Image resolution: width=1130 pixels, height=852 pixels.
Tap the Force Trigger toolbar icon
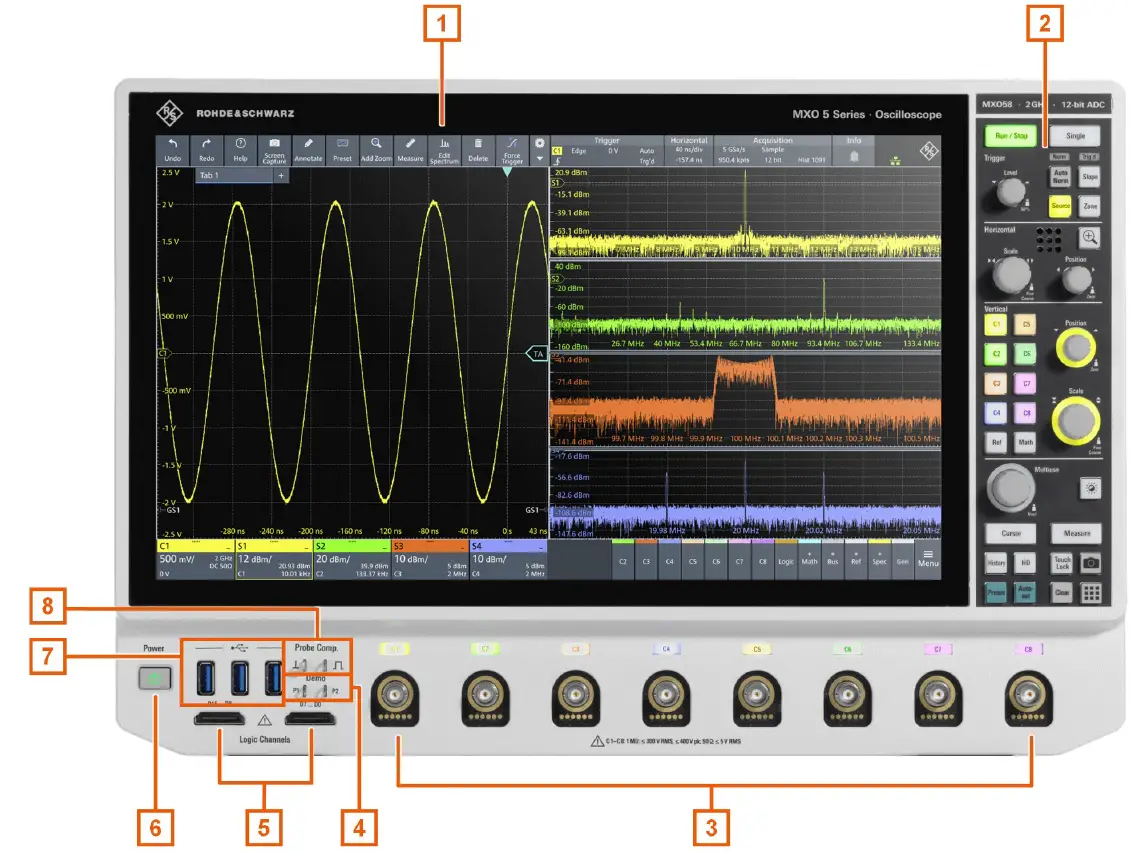[x=512, y=150]
